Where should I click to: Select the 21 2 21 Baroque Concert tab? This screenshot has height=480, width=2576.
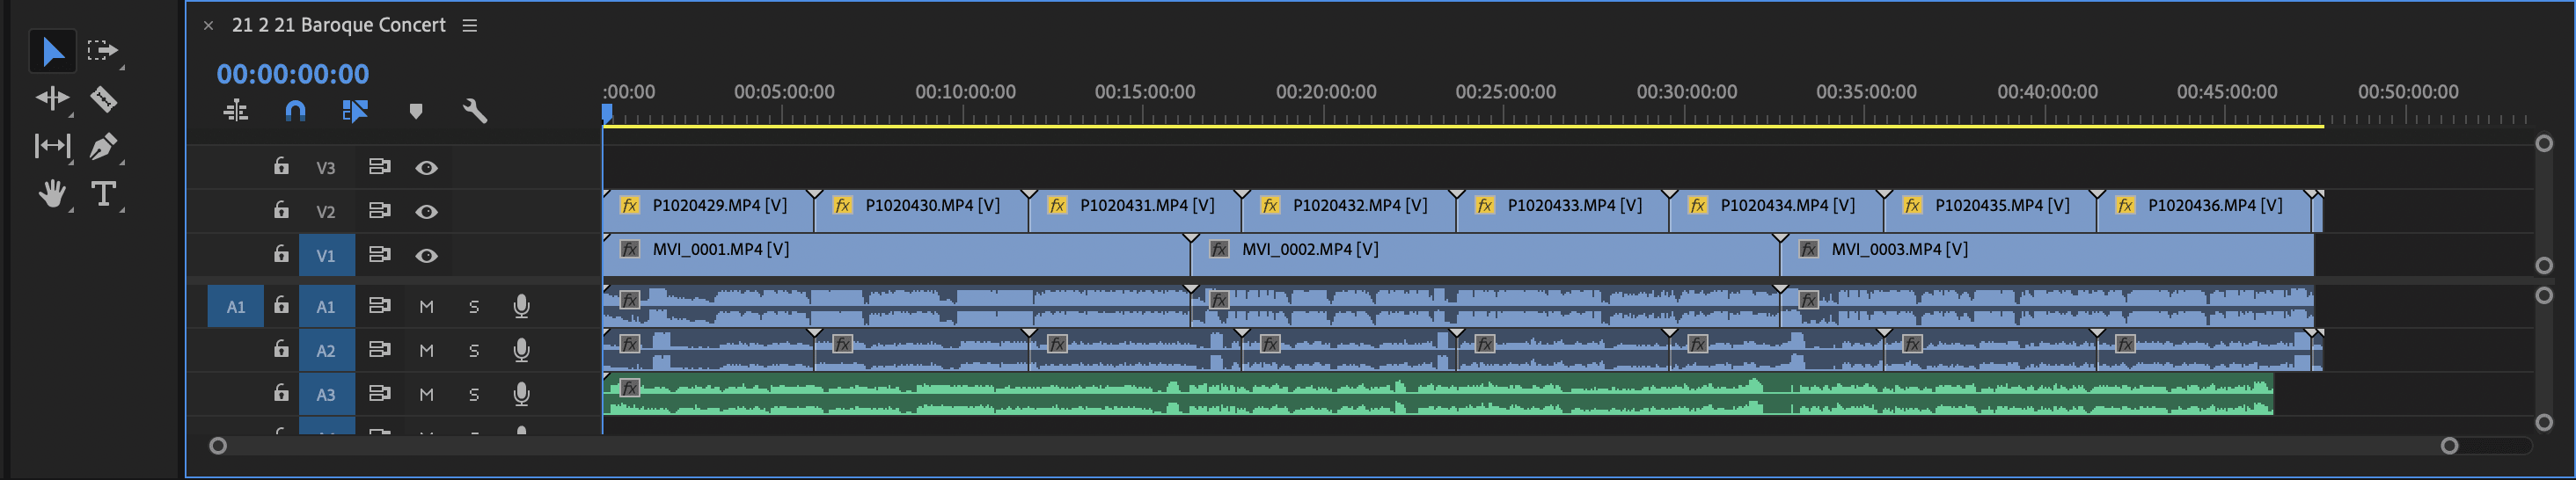[338, 25]
